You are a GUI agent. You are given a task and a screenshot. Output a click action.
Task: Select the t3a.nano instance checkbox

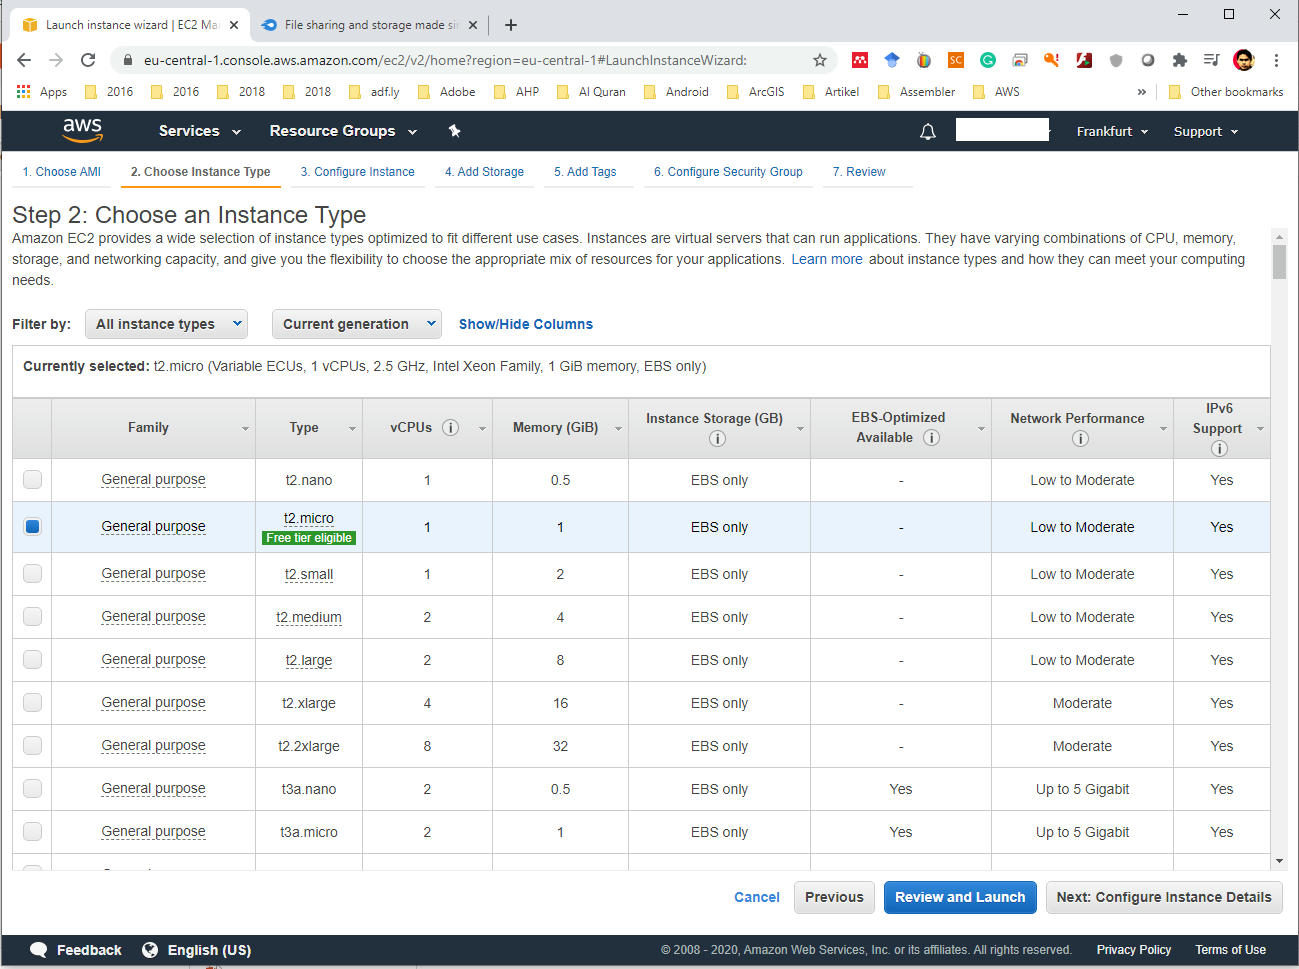click(x=33, y=788)
